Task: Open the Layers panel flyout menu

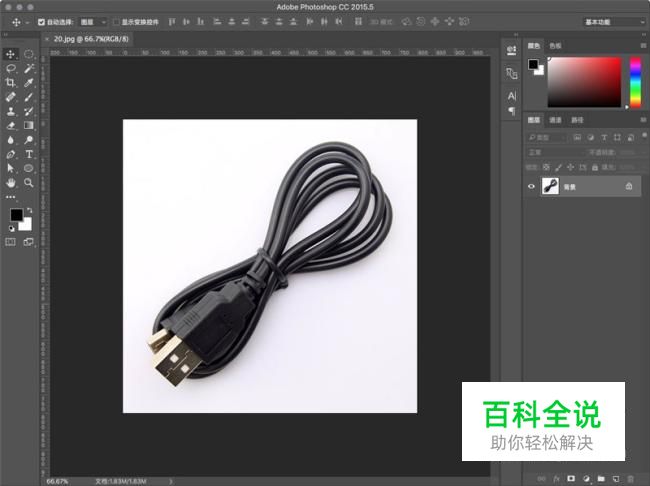Action: (x=643, y=120)
